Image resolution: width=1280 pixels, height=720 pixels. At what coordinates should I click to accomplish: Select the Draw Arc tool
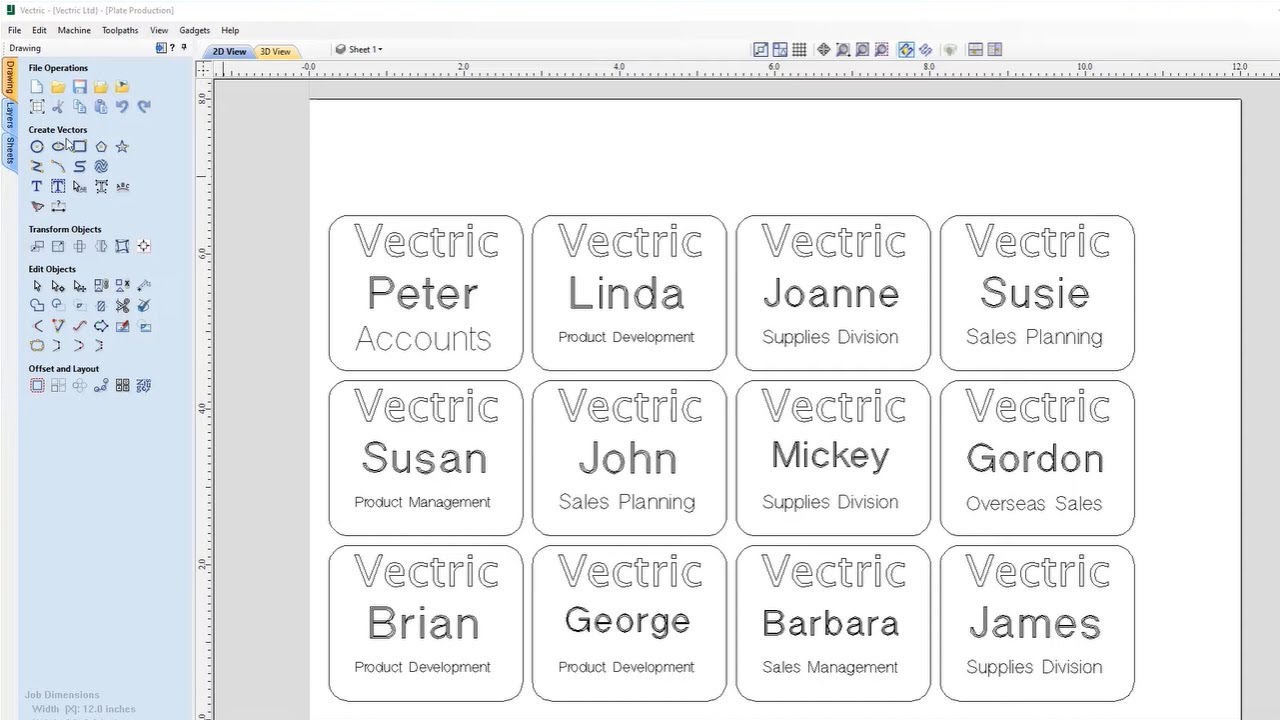(x=58, y=166)
